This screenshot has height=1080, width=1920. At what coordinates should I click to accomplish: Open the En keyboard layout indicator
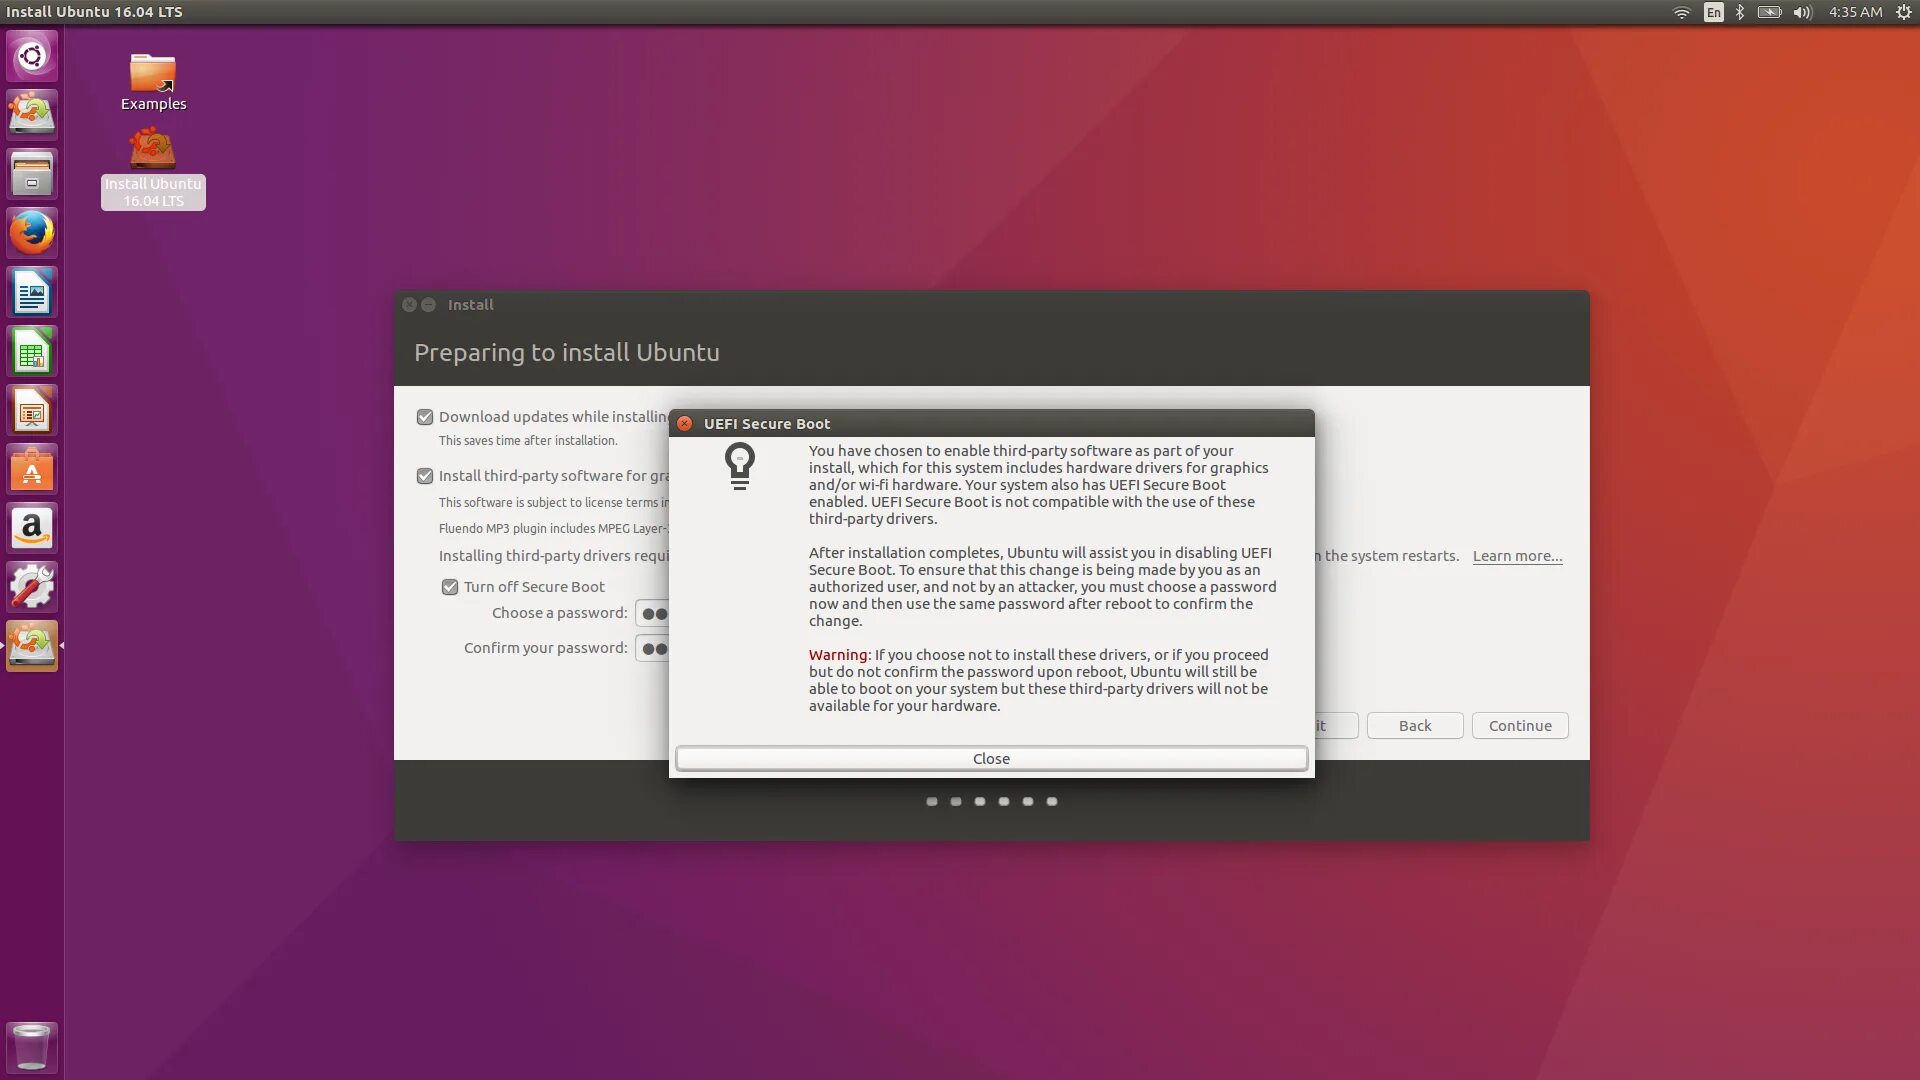coord(1714,12)
